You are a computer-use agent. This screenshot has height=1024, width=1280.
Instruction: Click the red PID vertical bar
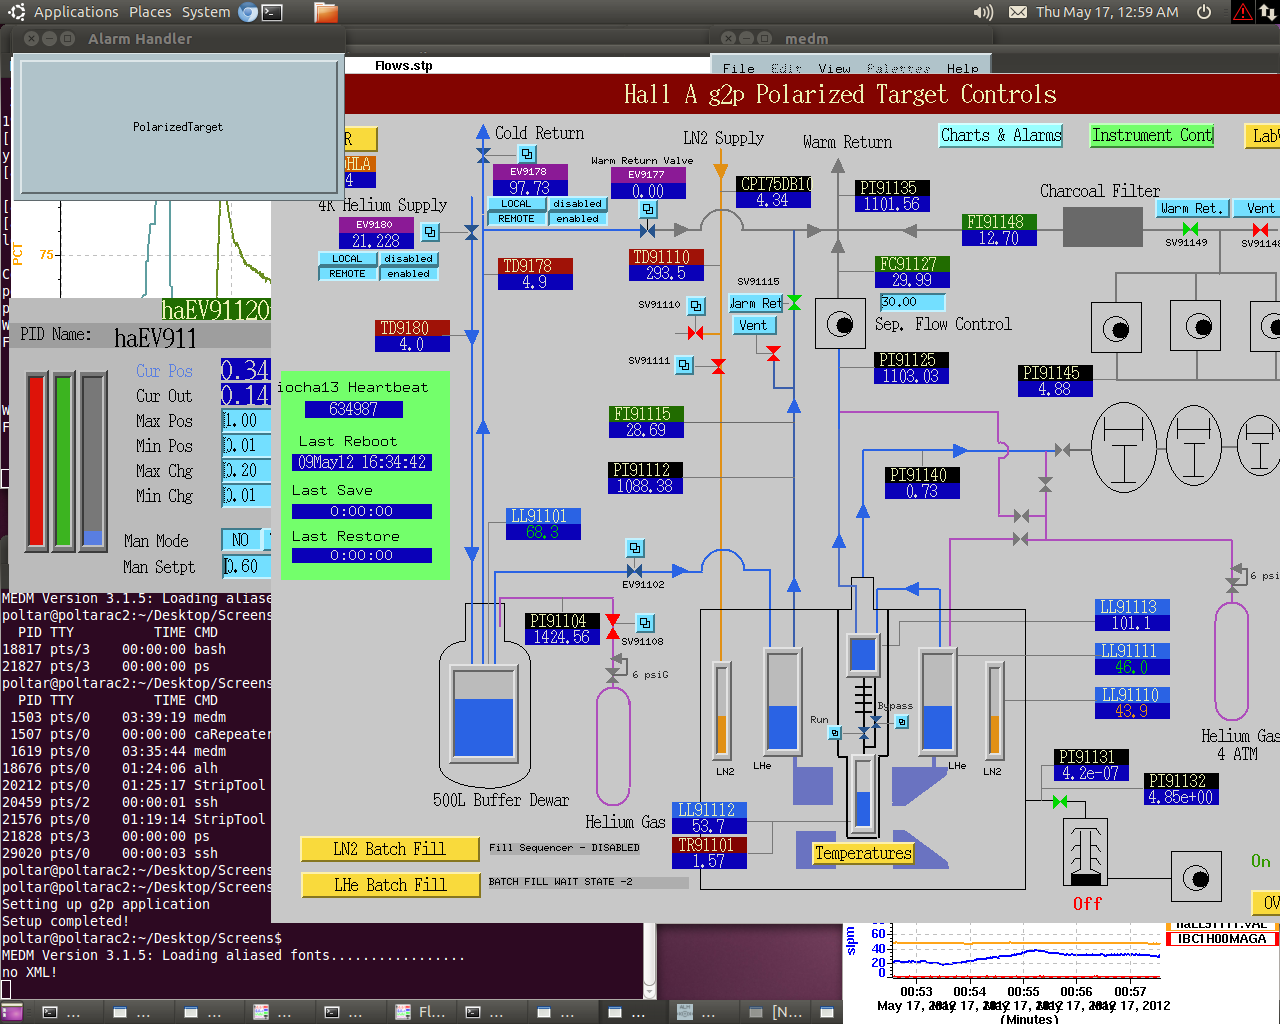[36, 460]
